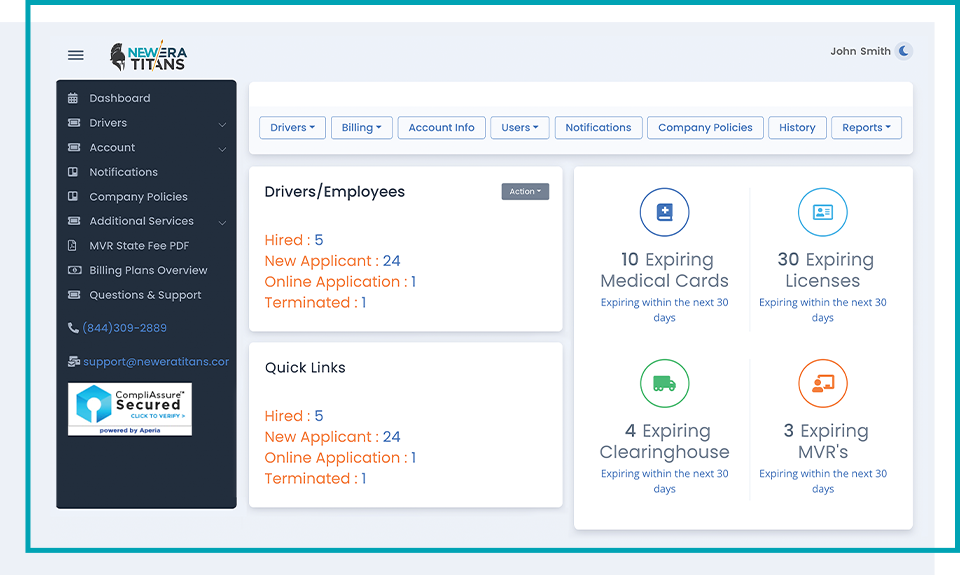The image size is (960, 575).
Task: Click the Account sidebar icon
Action: pos(74,147)
